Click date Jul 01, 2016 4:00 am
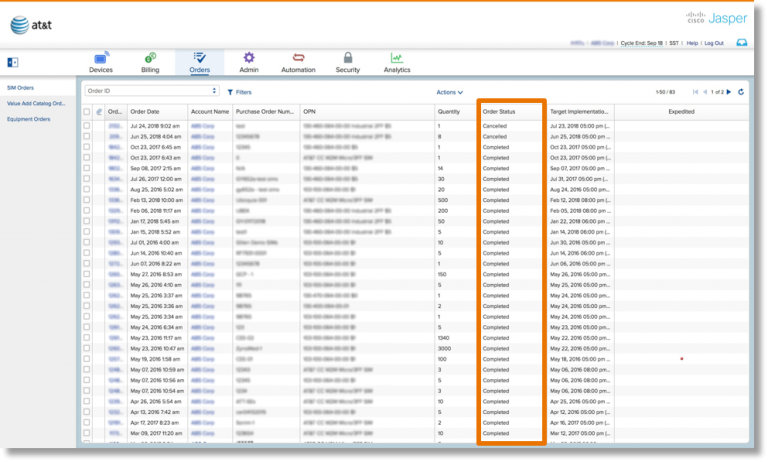 (x=154, y=243)
